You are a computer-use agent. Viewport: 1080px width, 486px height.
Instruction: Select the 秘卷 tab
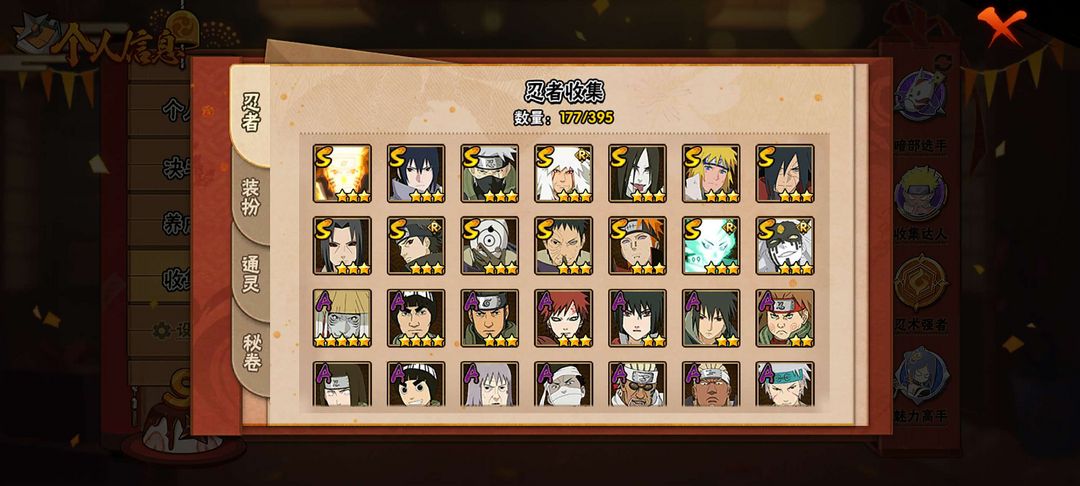252,352
